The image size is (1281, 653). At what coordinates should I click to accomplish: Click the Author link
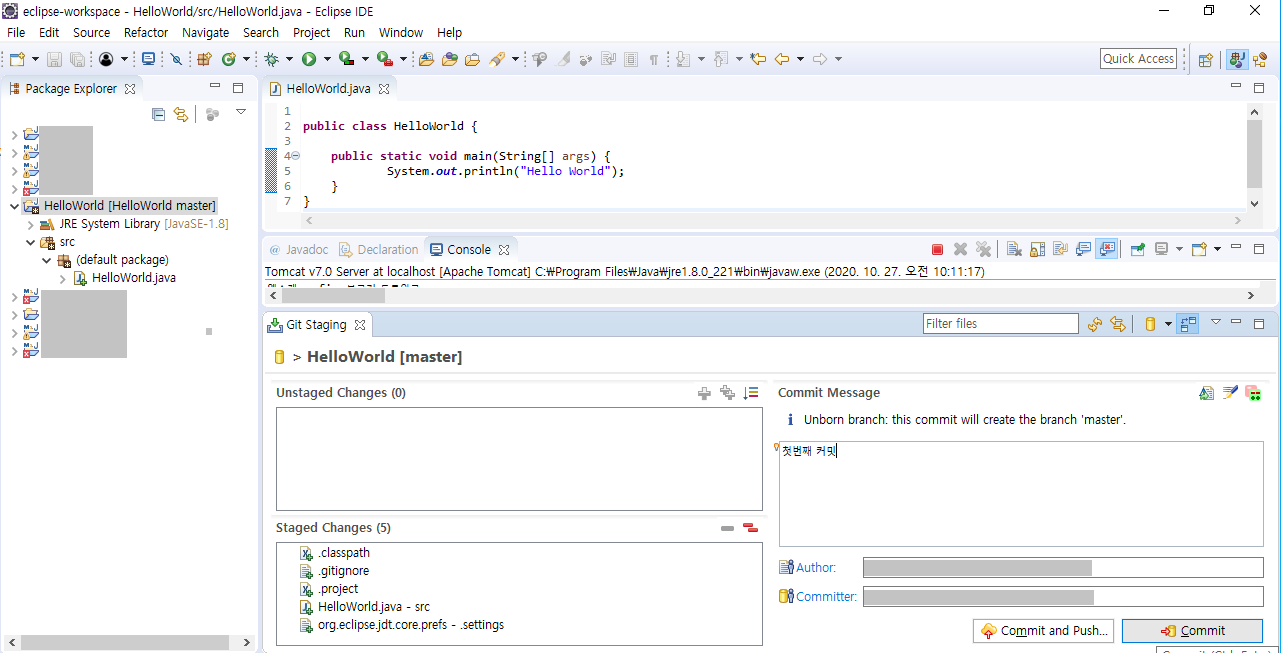coord(816,568)
